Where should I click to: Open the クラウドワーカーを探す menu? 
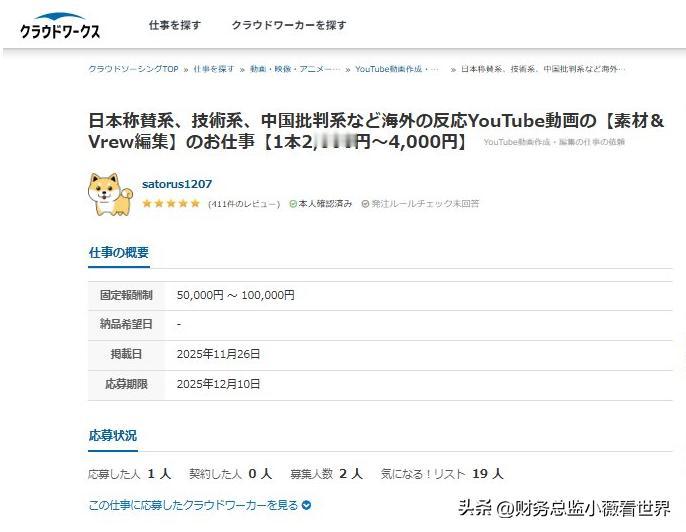[x=289, y=25]
